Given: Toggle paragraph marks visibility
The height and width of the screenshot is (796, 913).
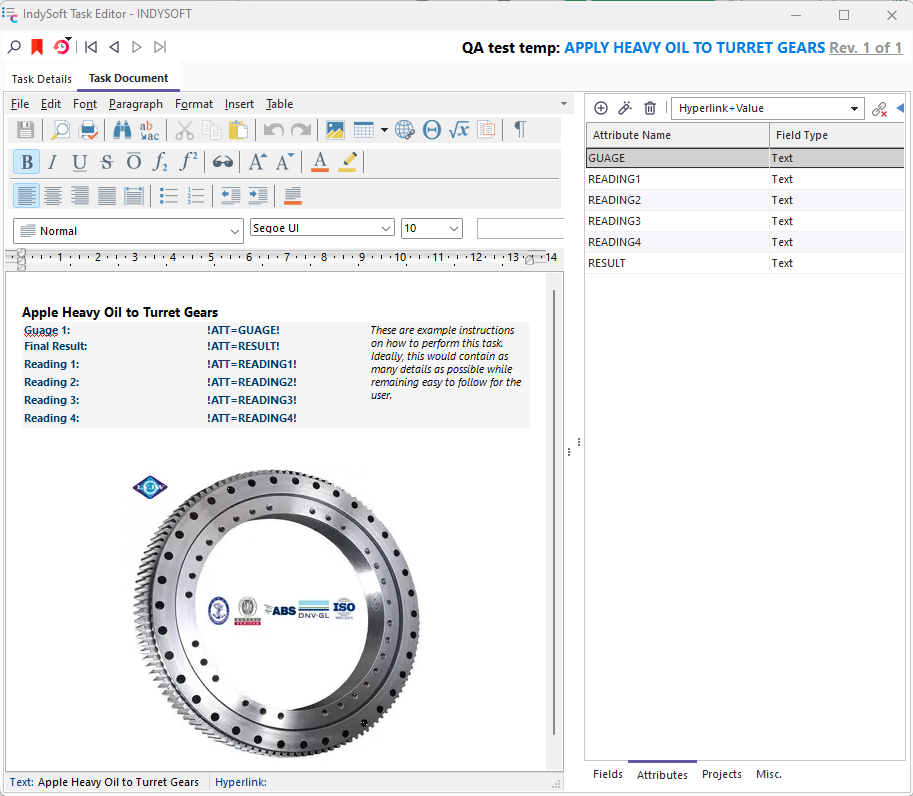Looking at the screenshot, I should 519,130.
